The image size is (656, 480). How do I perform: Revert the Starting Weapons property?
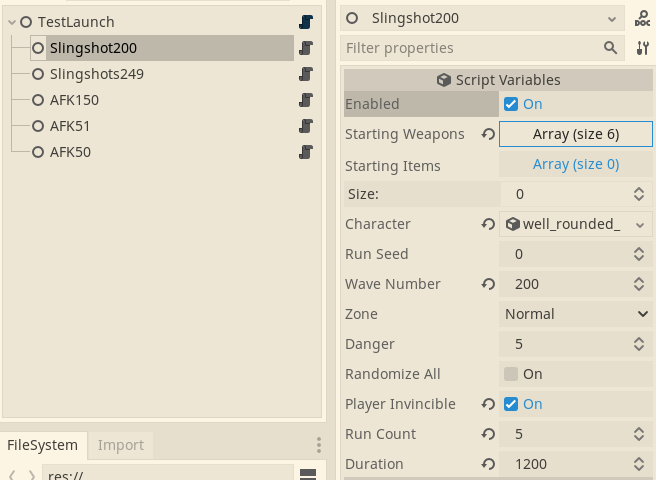click(x=488, y=134)
